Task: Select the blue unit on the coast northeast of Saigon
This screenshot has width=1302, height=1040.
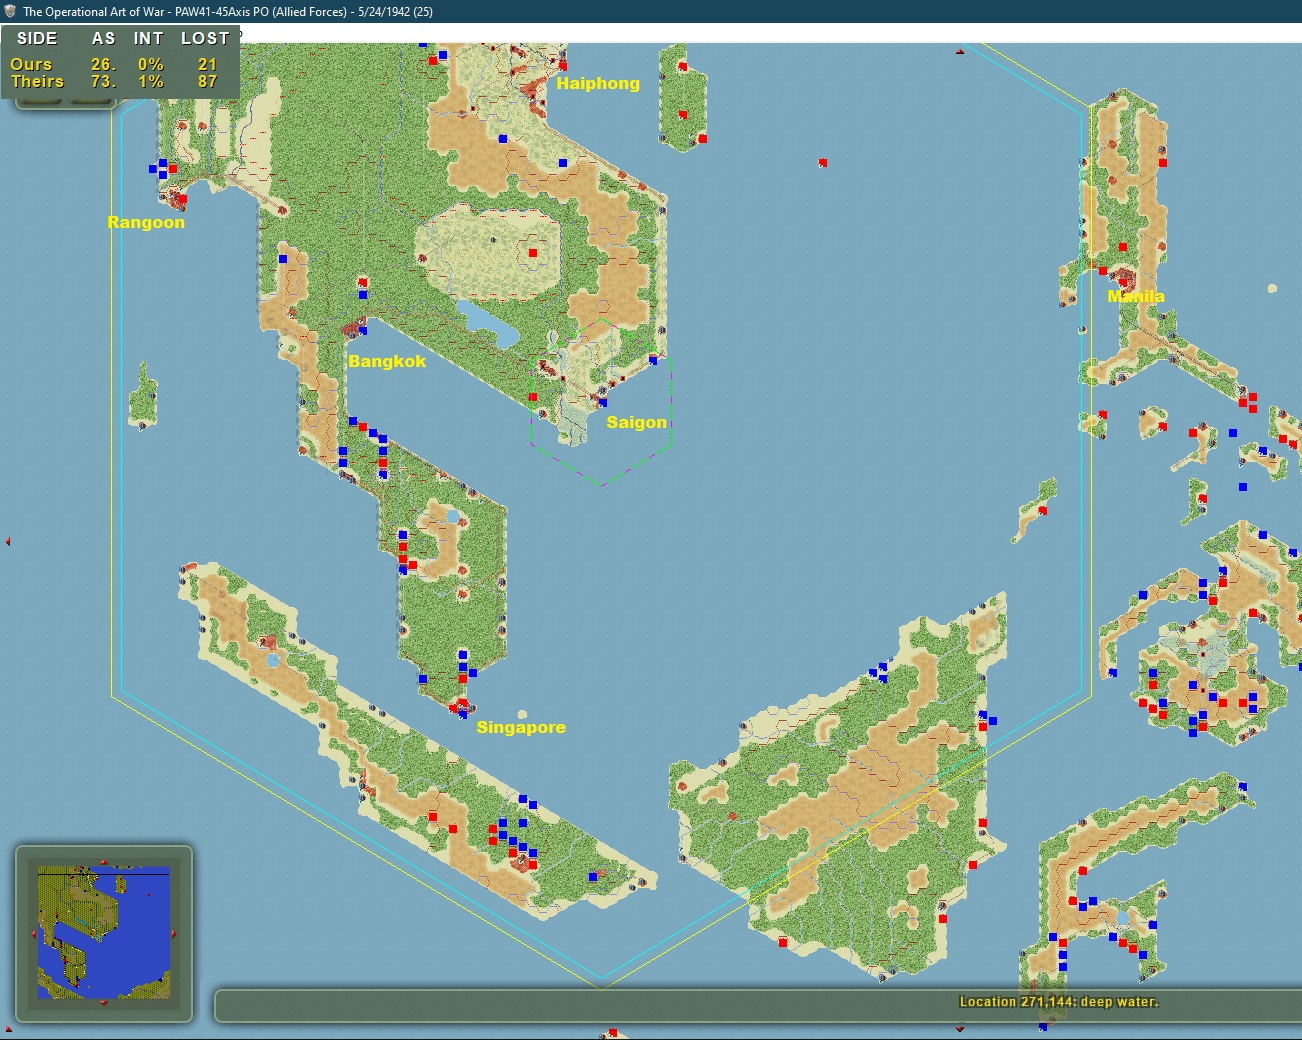Action: (653, 360)
